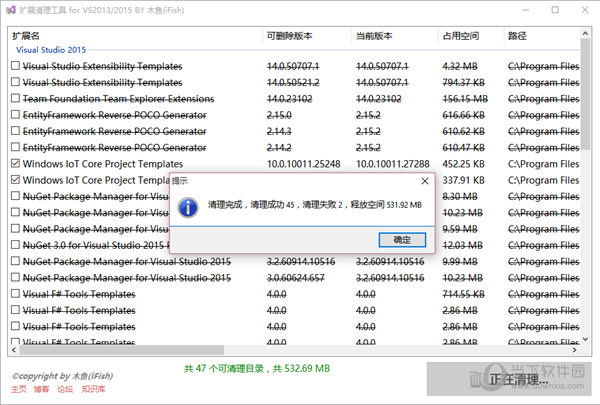Select the 2.15.0 deletable version cell
This screenshot has width=600, height=405.
click(x=279, y=115)
